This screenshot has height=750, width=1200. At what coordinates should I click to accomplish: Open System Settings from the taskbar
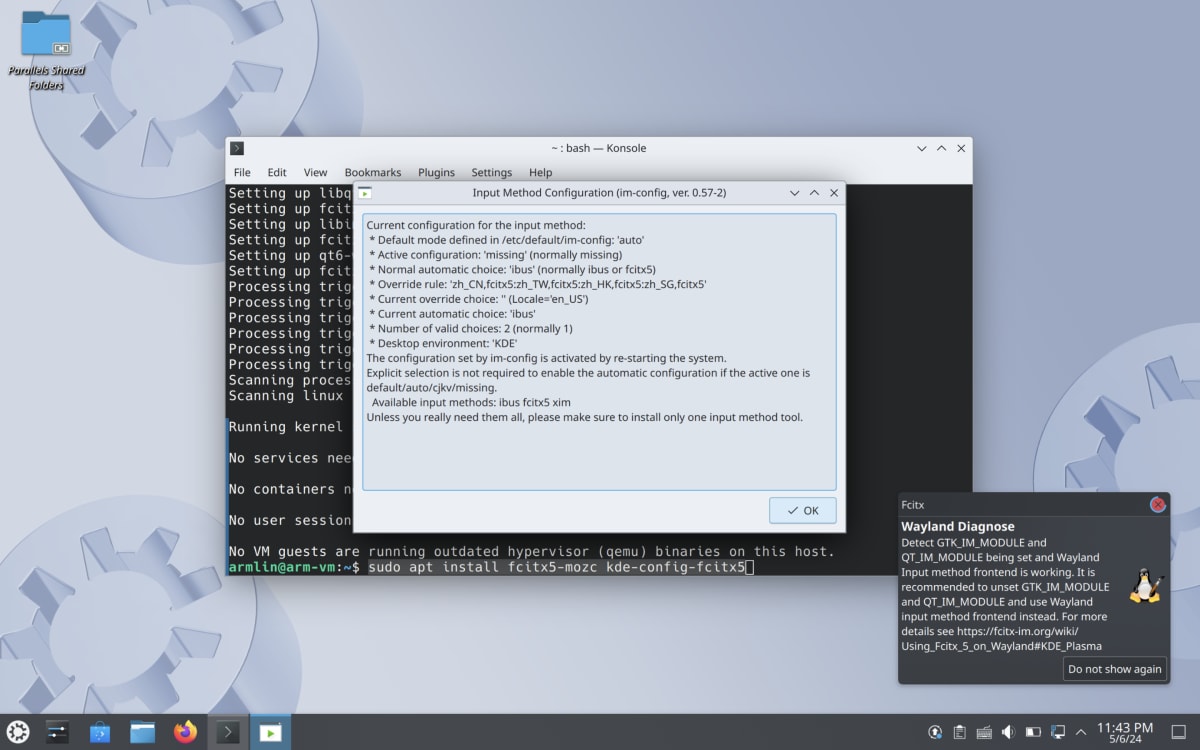coord(57,732)
